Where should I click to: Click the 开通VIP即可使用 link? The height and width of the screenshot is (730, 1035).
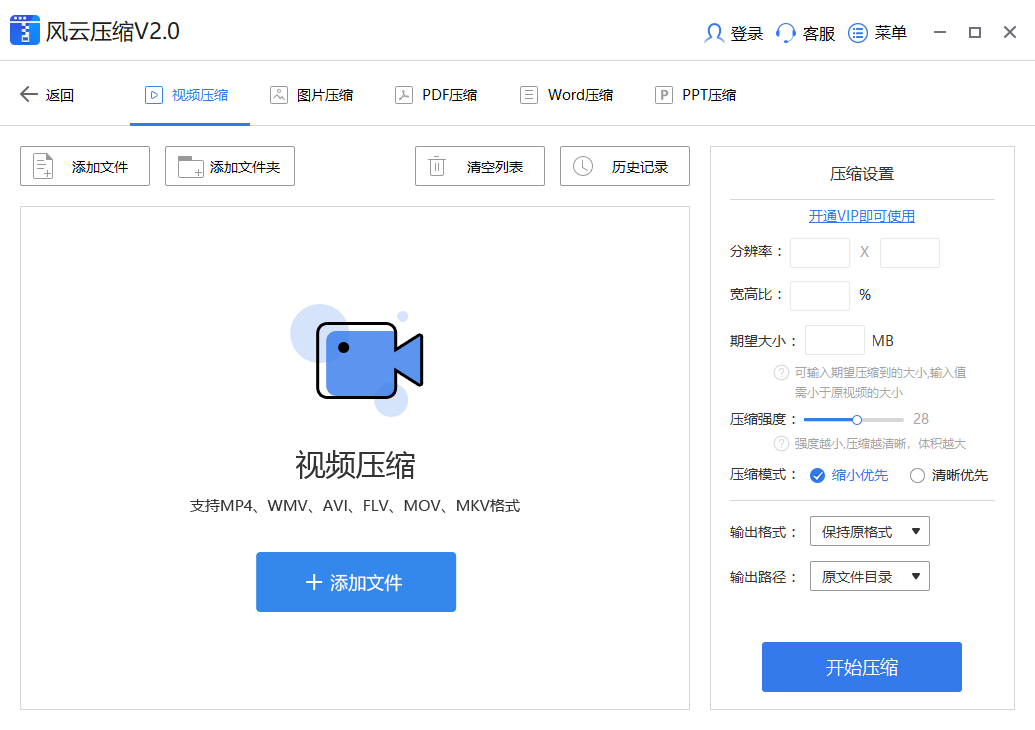coord(861,216)
